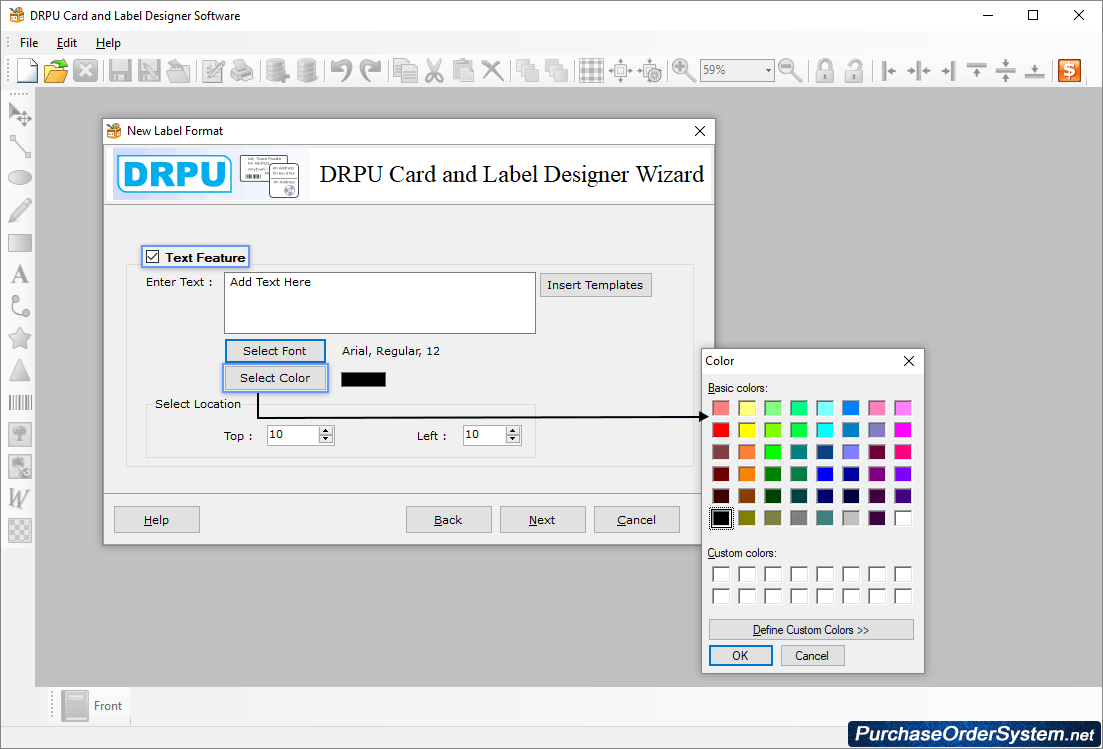Click the Undo arrow icon
1103x749 pixels.
[341, 70]
